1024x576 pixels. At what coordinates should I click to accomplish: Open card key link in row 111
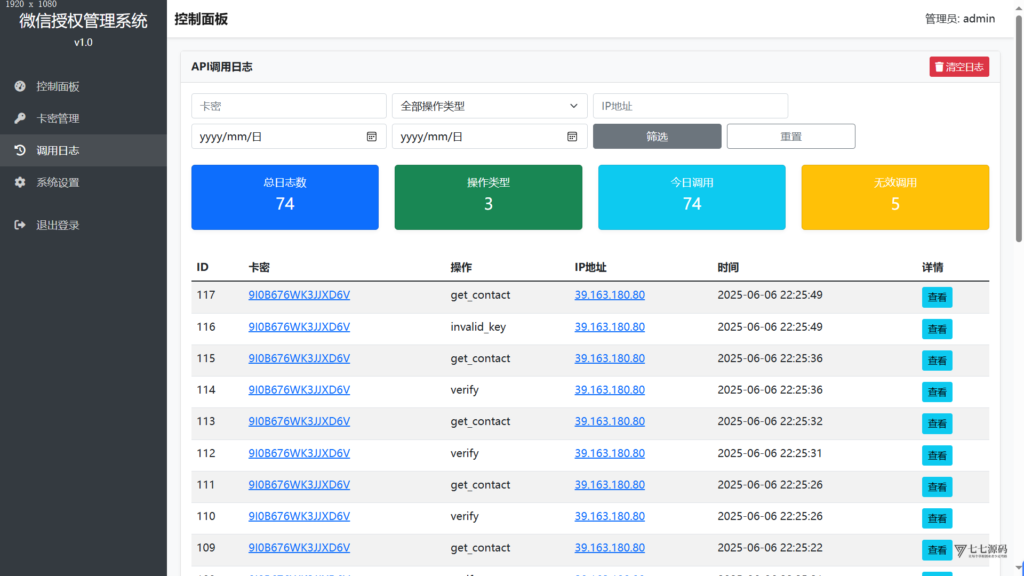coord(299,485)
